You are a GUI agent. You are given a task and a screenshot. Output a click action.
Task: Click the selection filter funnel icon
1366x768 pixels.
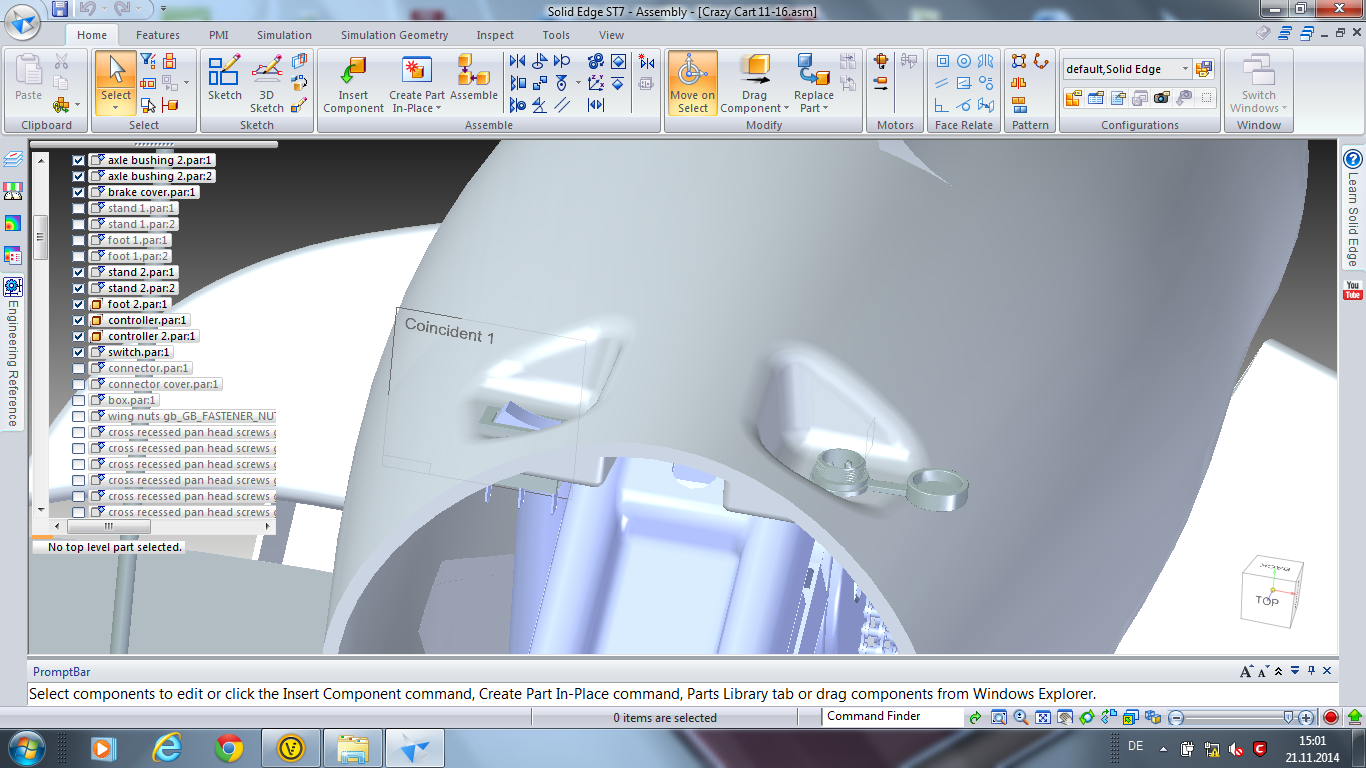[x=148, y=61]
